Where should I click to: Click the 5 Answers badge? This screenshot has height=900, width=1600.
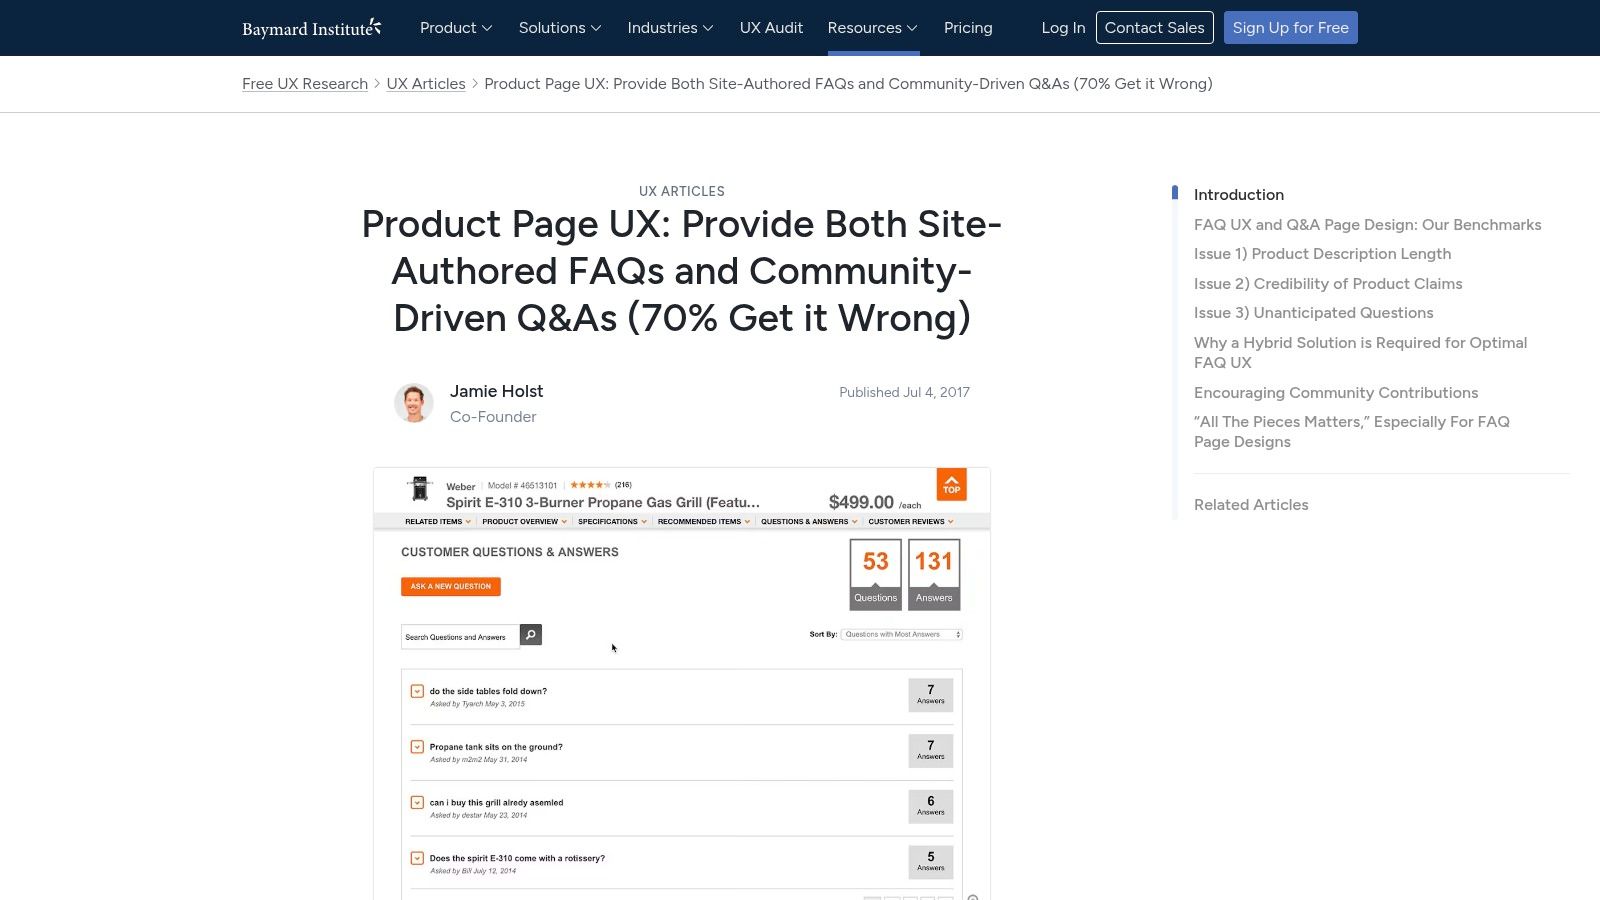click(x=931, y=862)
